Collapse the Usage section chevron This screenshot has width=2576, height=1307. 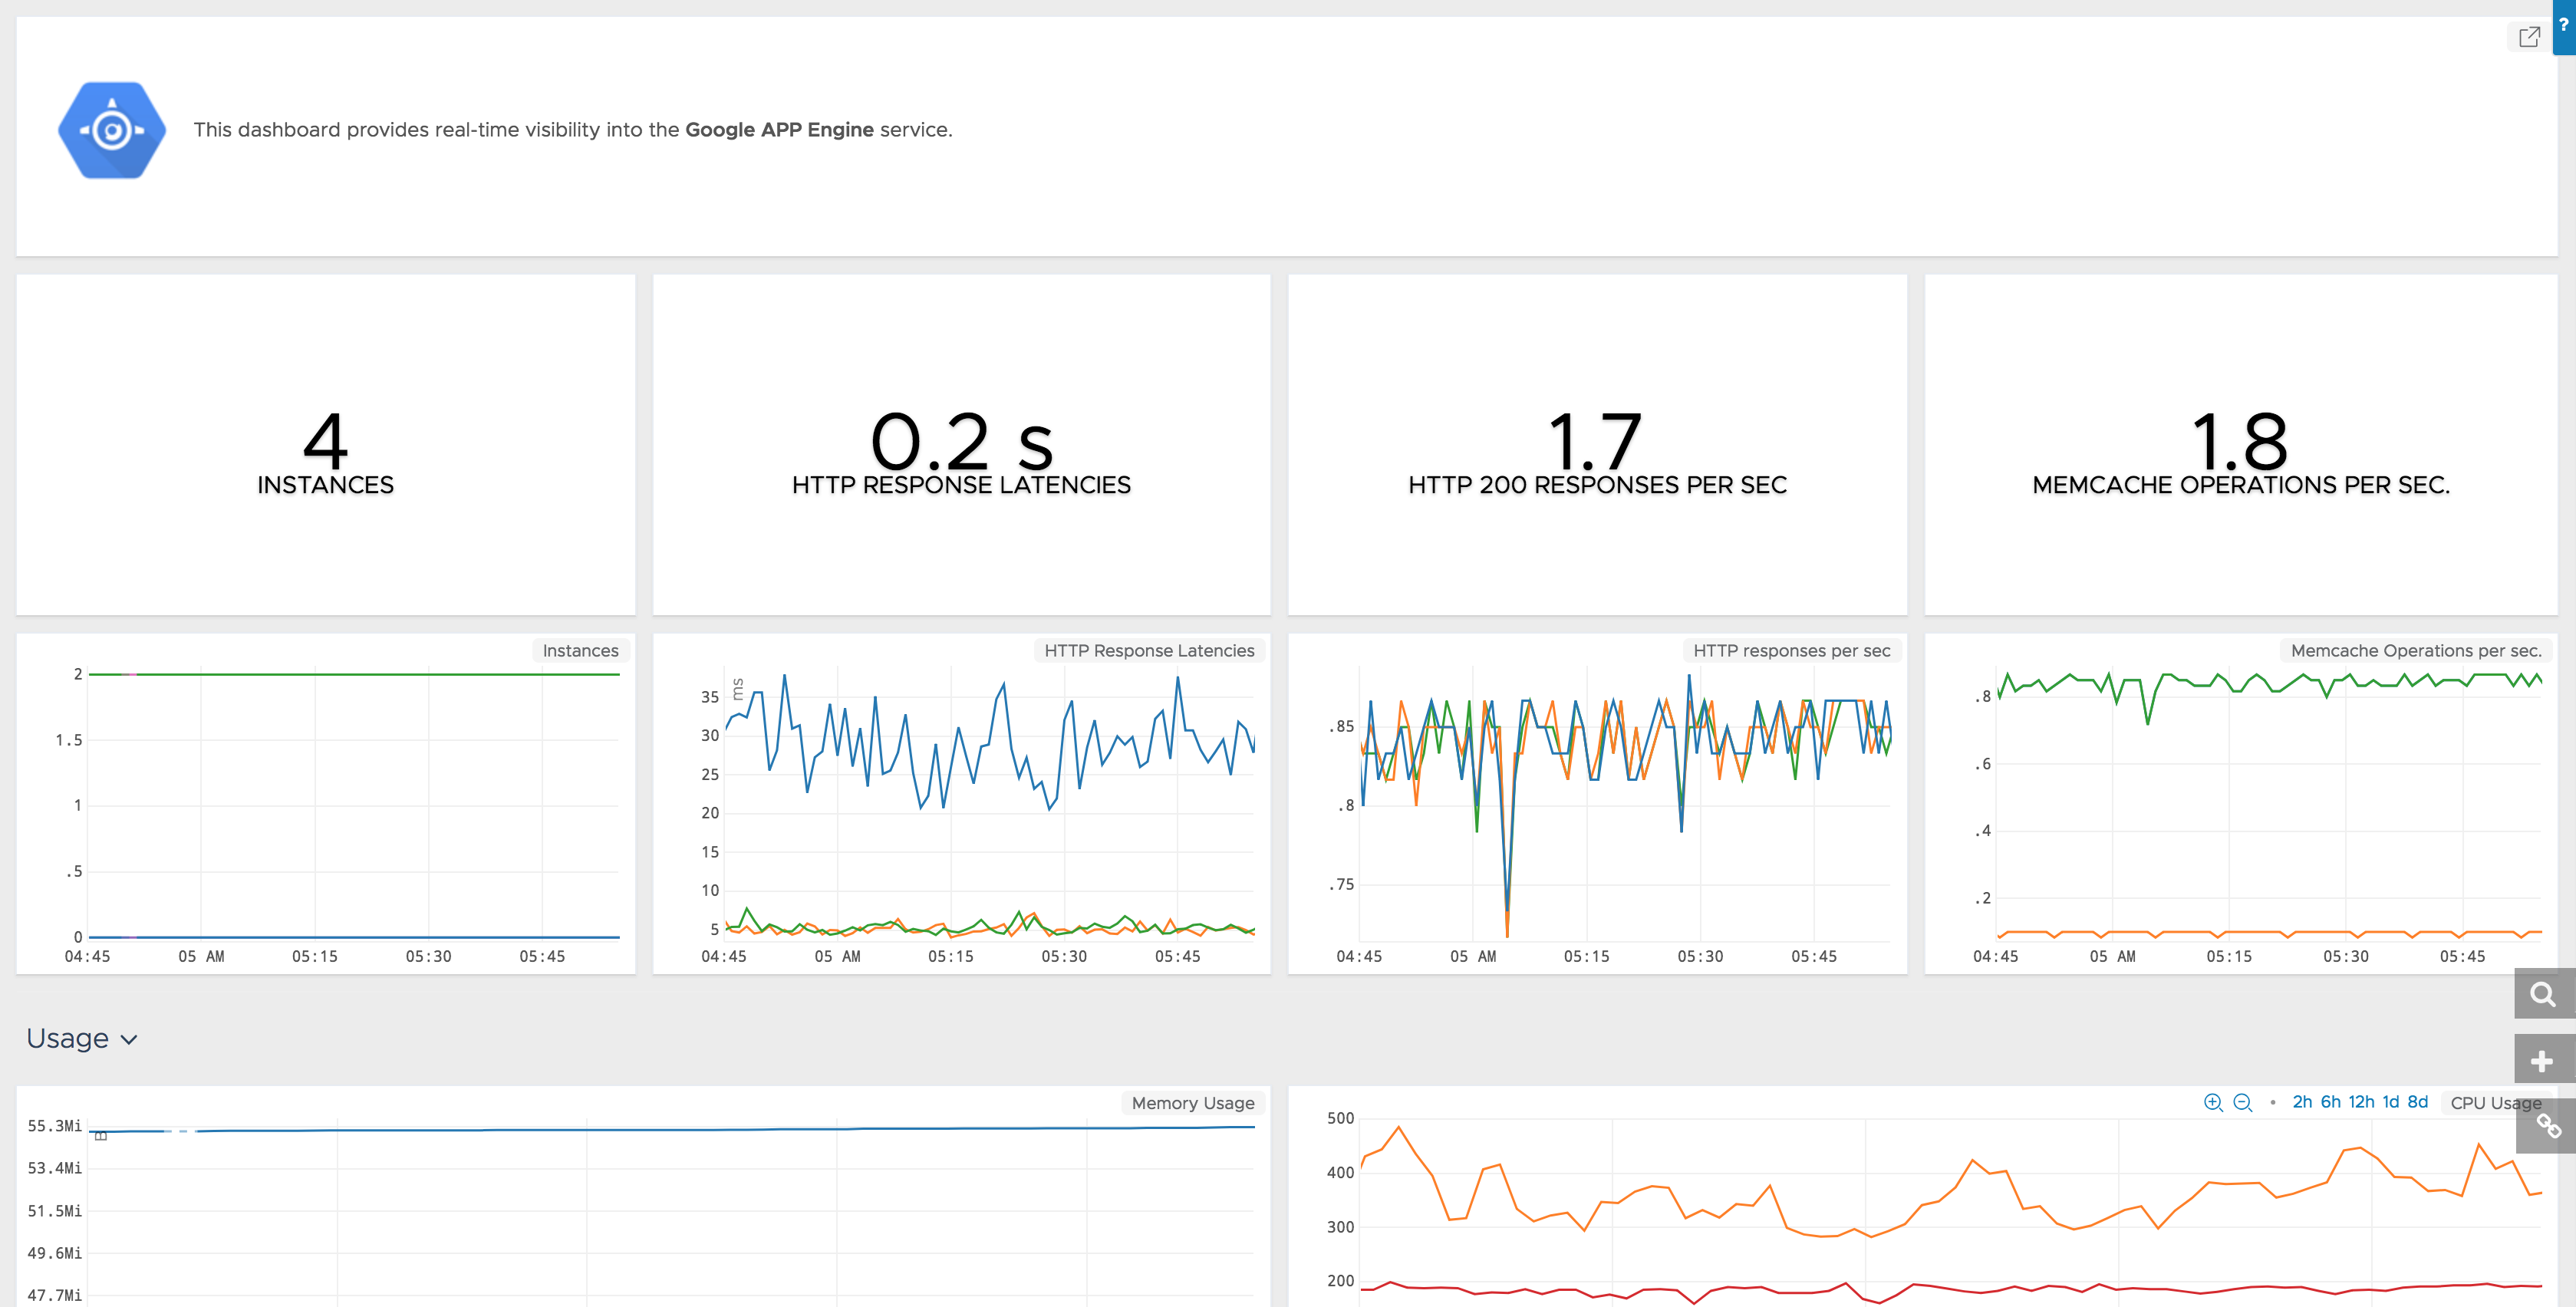pos(129,1040)
